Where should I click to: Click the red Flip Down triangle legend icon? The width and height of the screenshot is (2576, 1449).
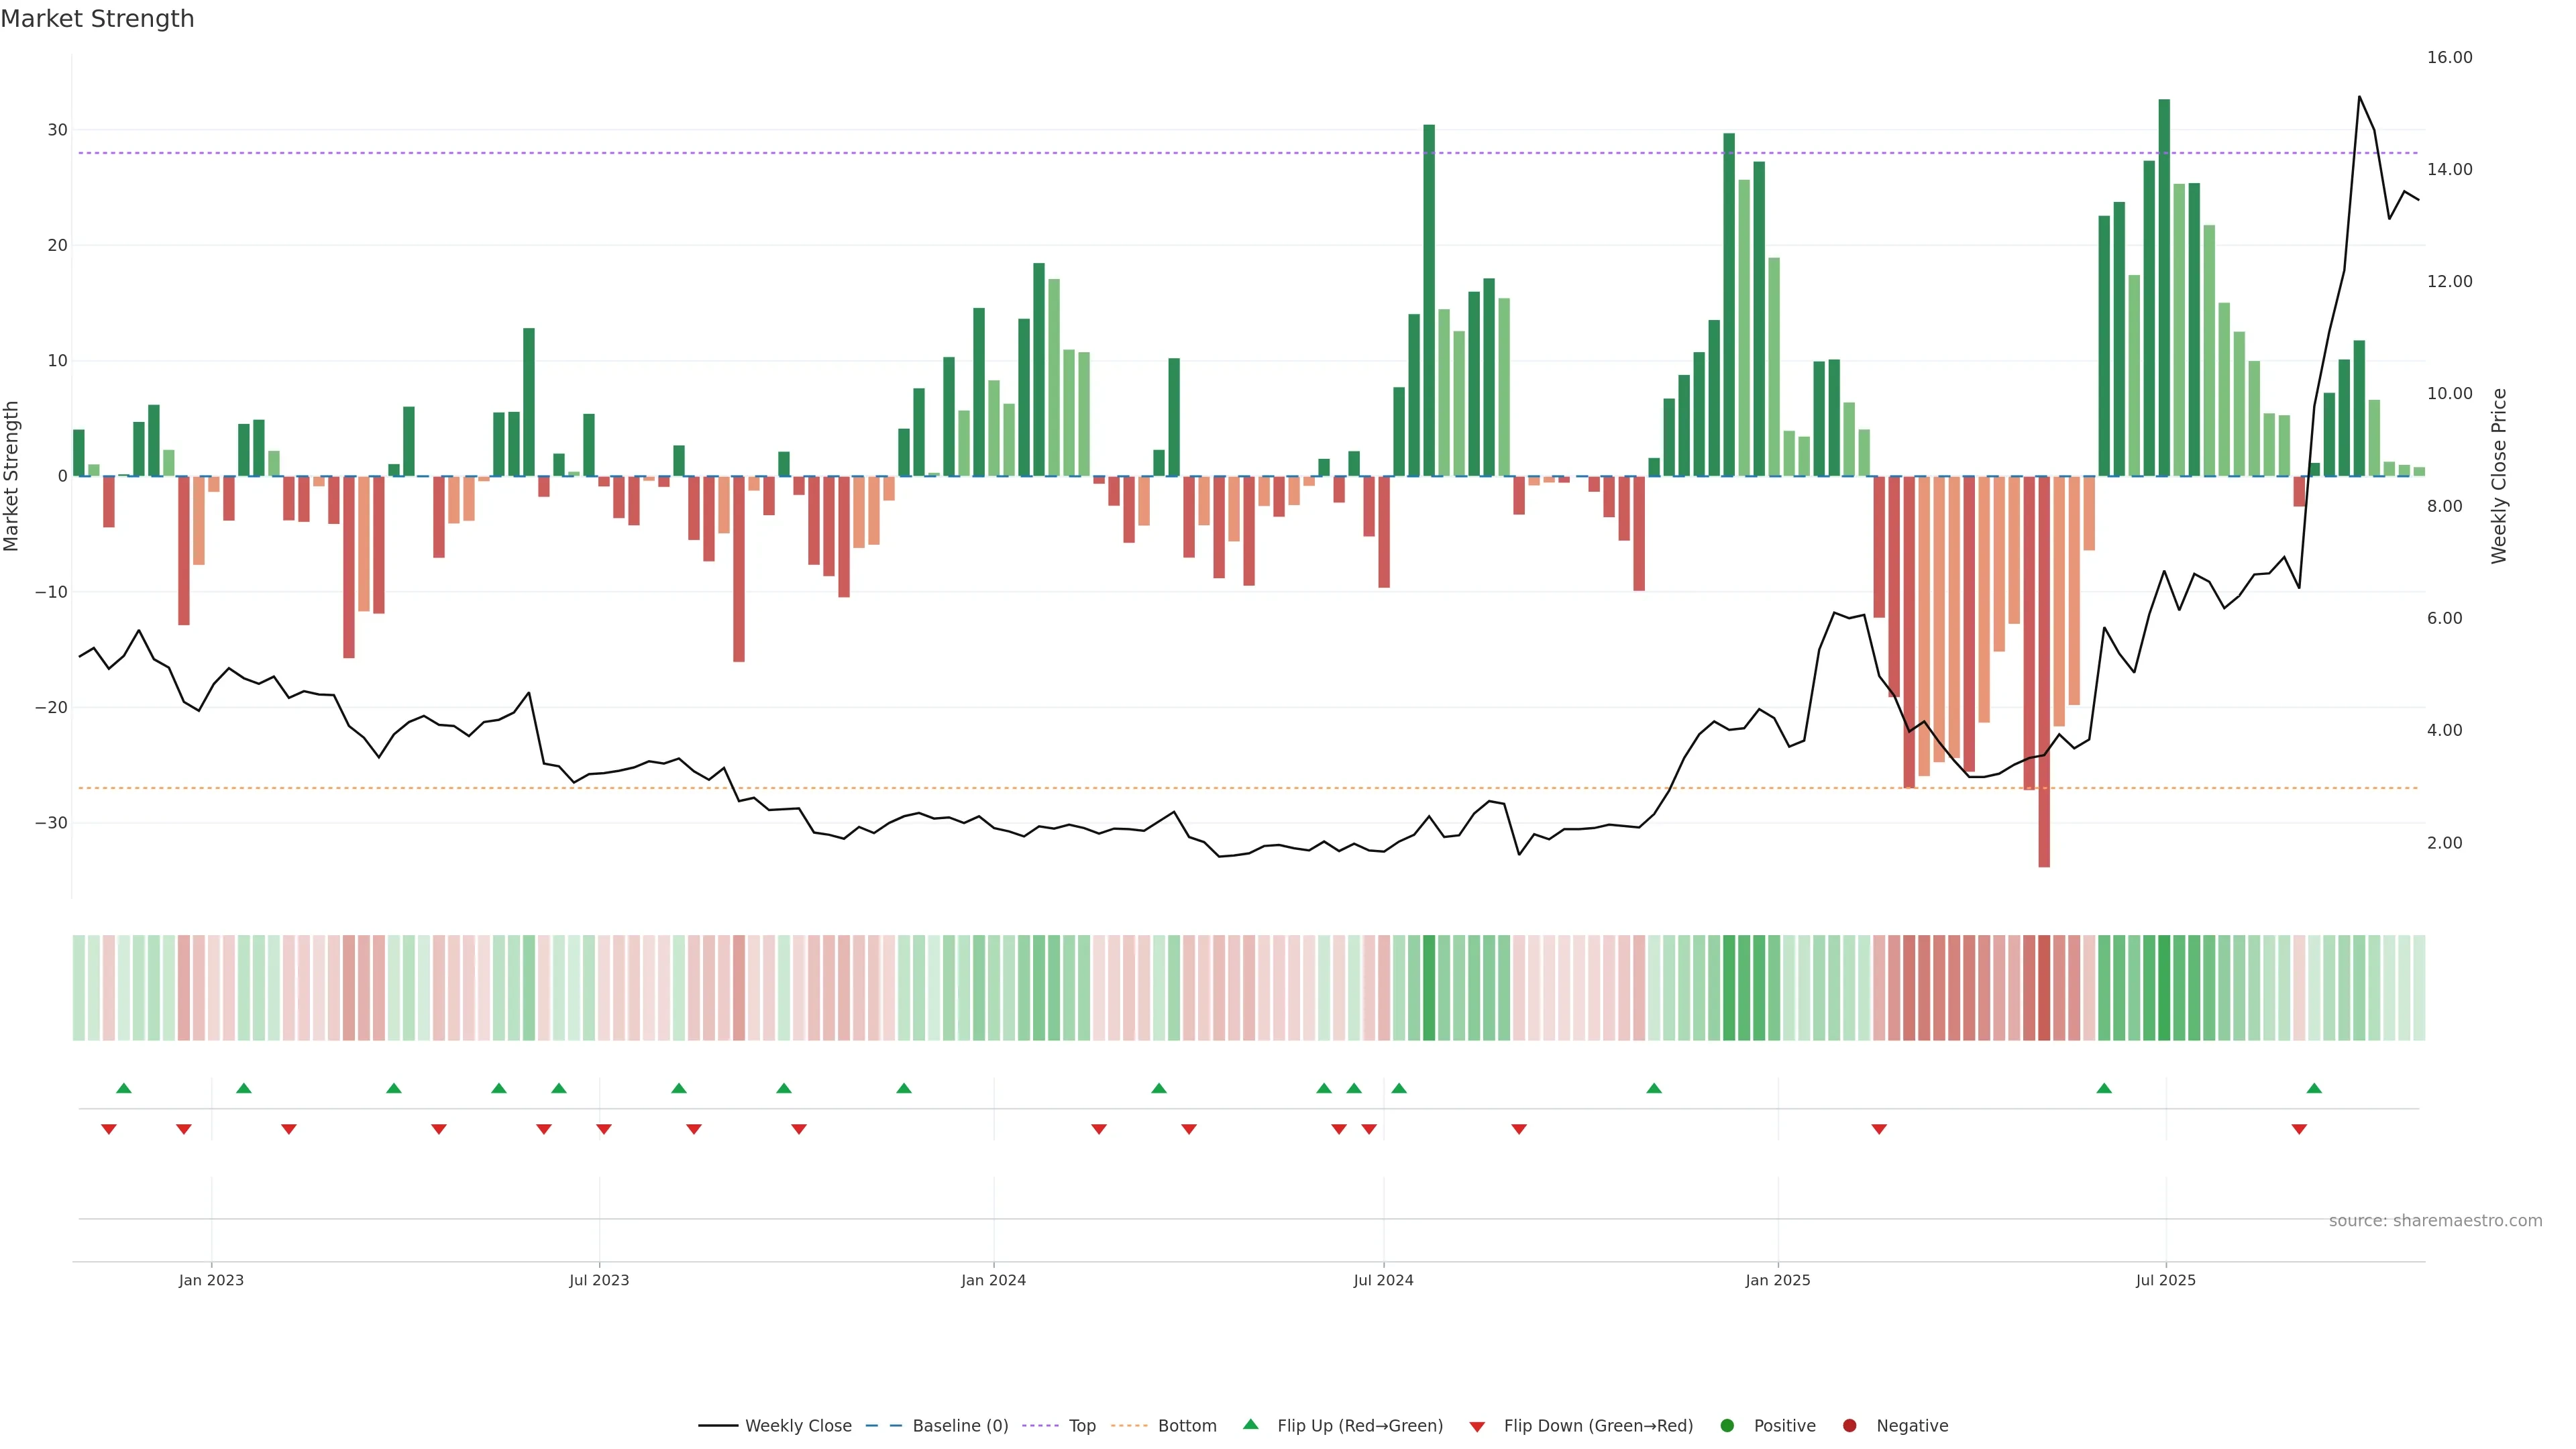click(1477, 1427)
